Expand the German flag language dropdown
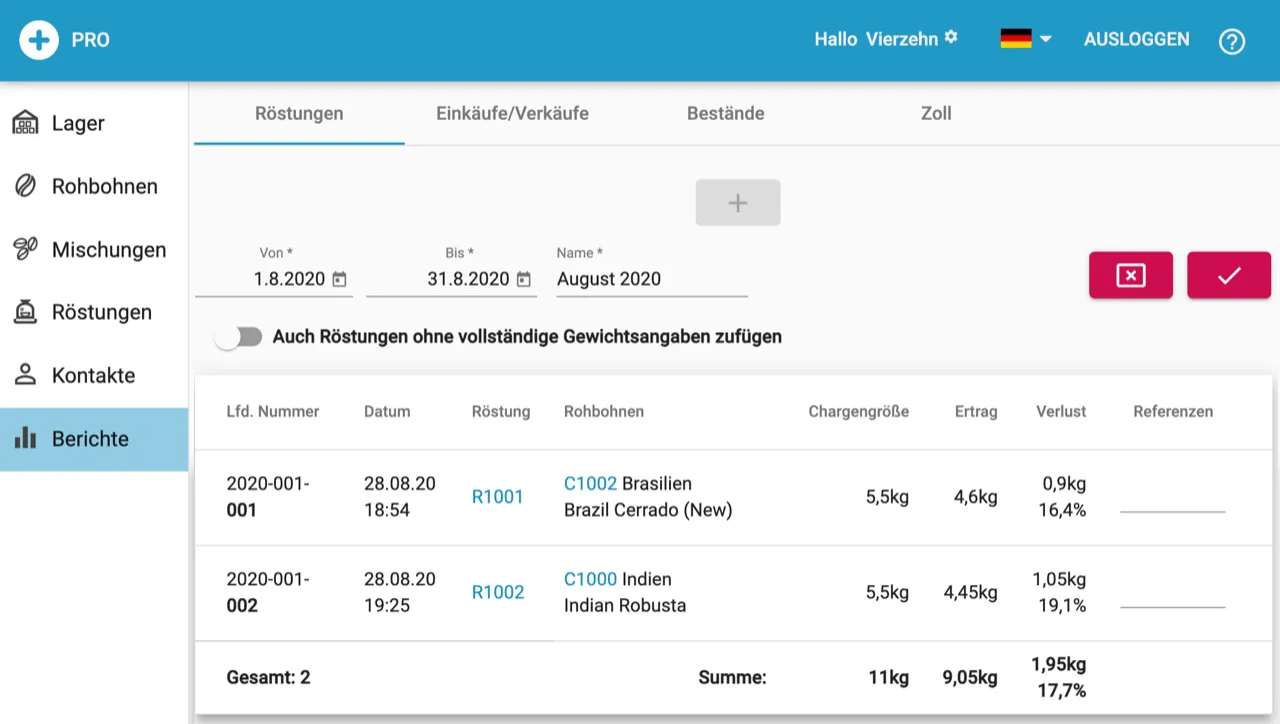Viewport: 1280px width, 724px height. coord(1026,39)
